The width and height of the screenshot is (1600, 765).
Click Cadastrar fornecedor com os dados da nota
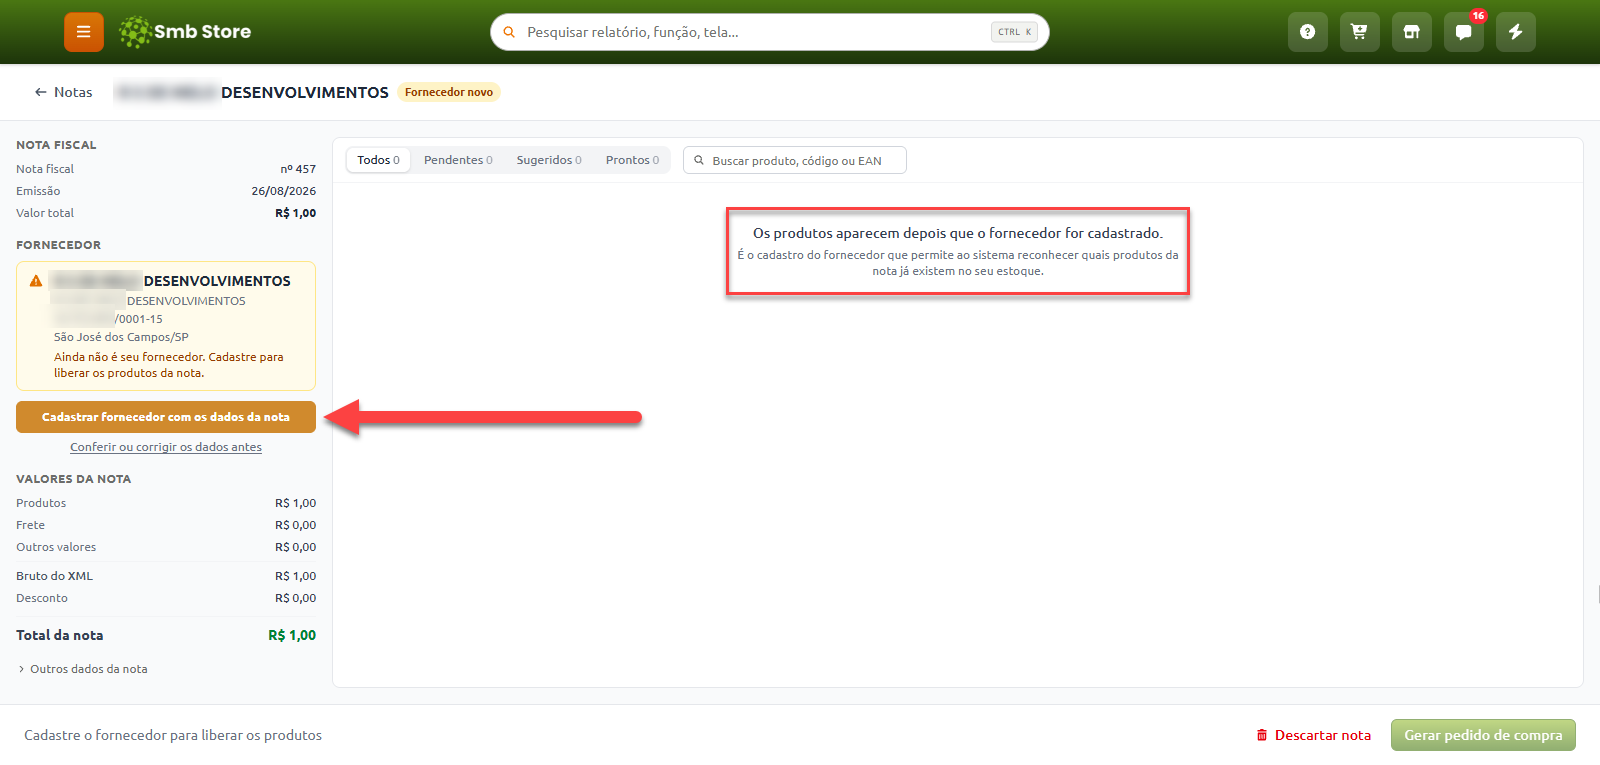coord(166,417)
